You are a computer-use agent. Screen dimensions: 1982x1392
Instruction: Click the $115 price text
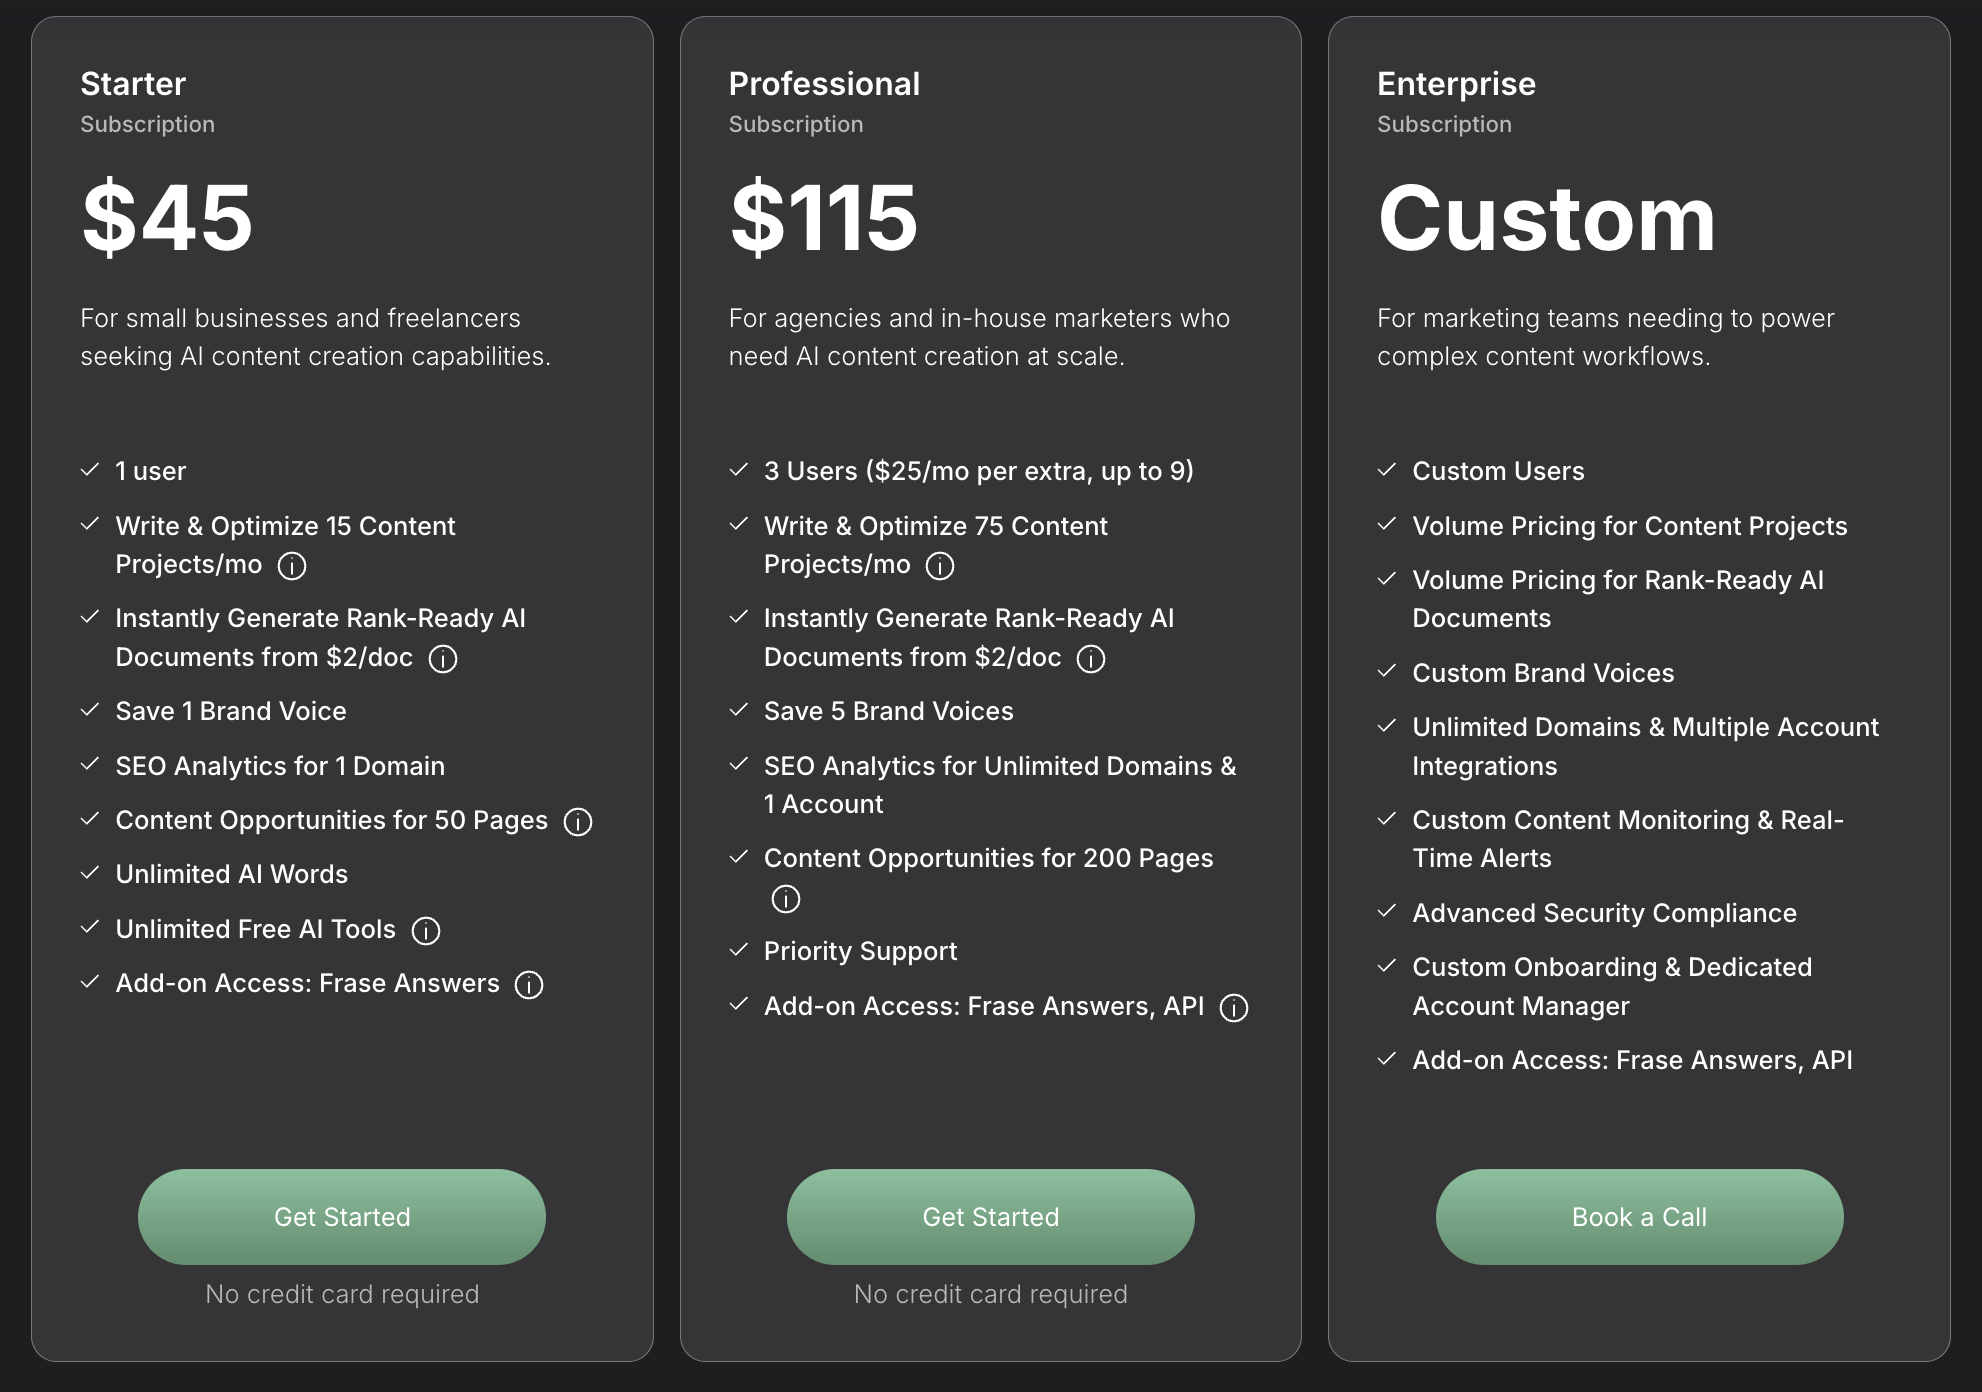[824, 217]
